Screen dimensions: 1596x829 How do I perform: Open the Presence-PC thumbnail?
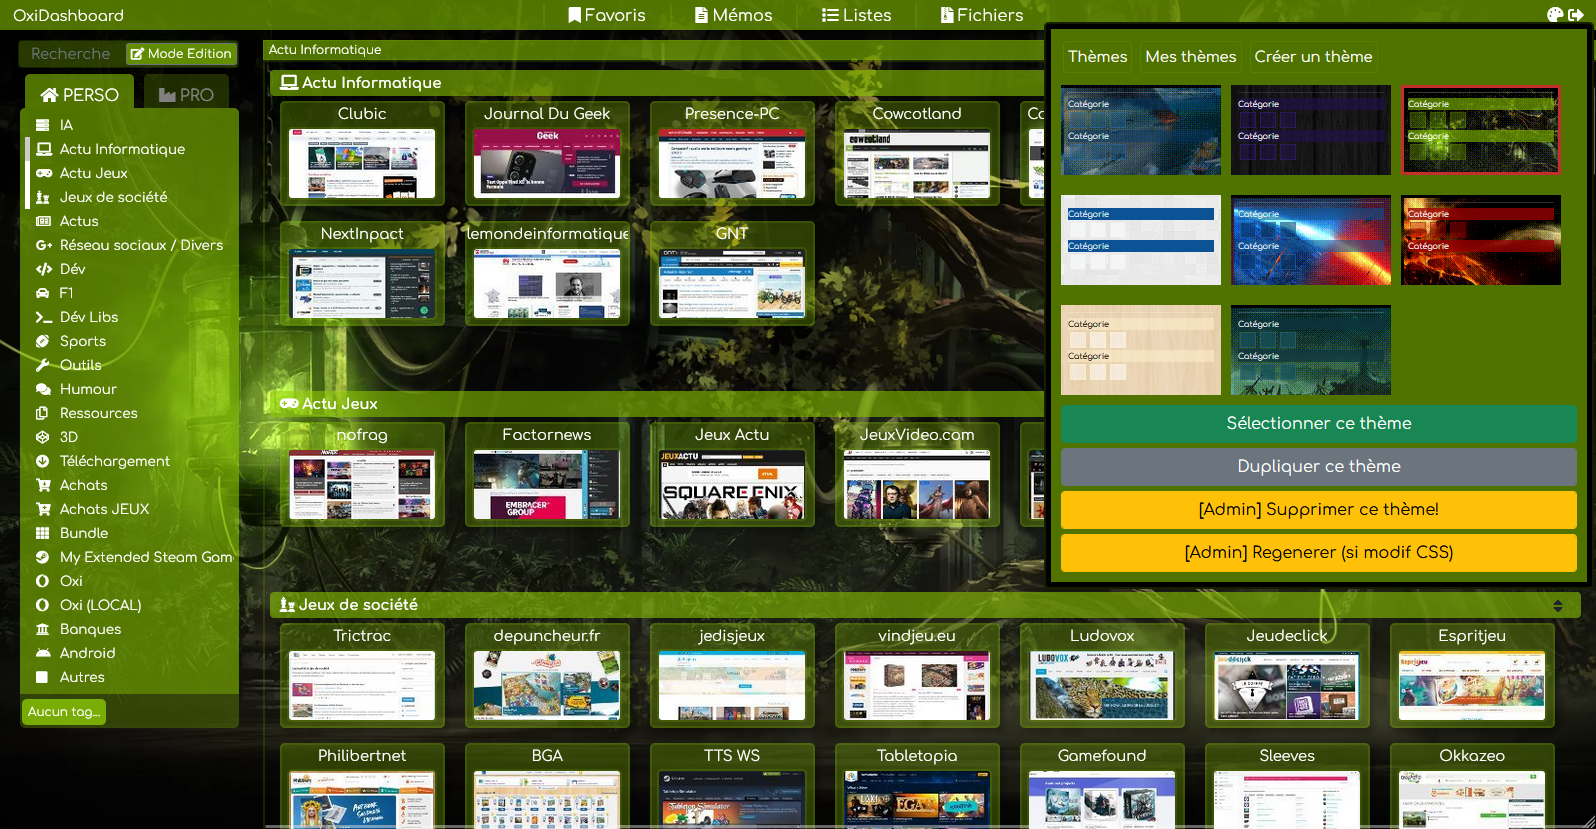(732, 163)
